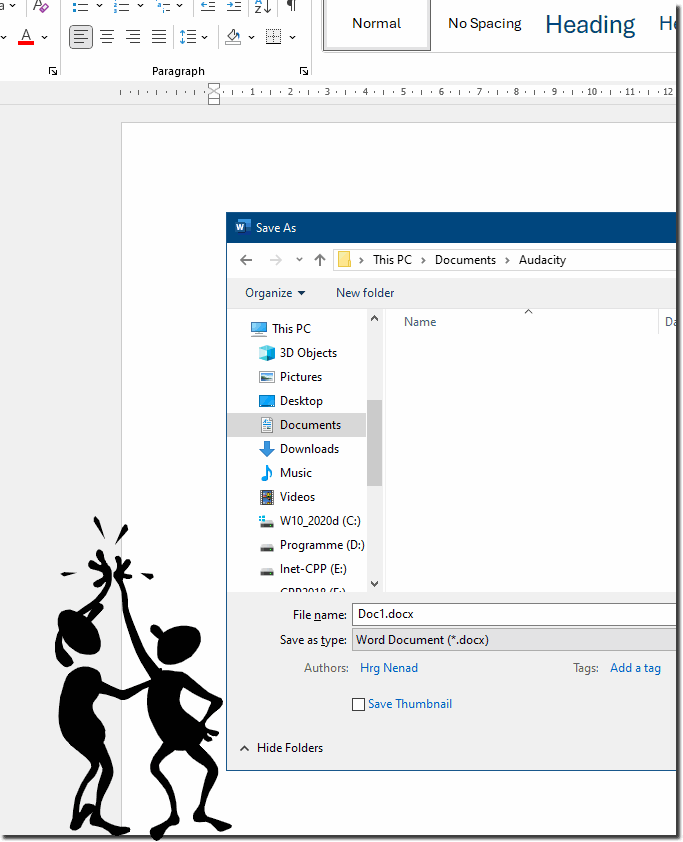Apply the red font color
The image size is (683, 842).
pyautogui.click(x=26, y=37)
